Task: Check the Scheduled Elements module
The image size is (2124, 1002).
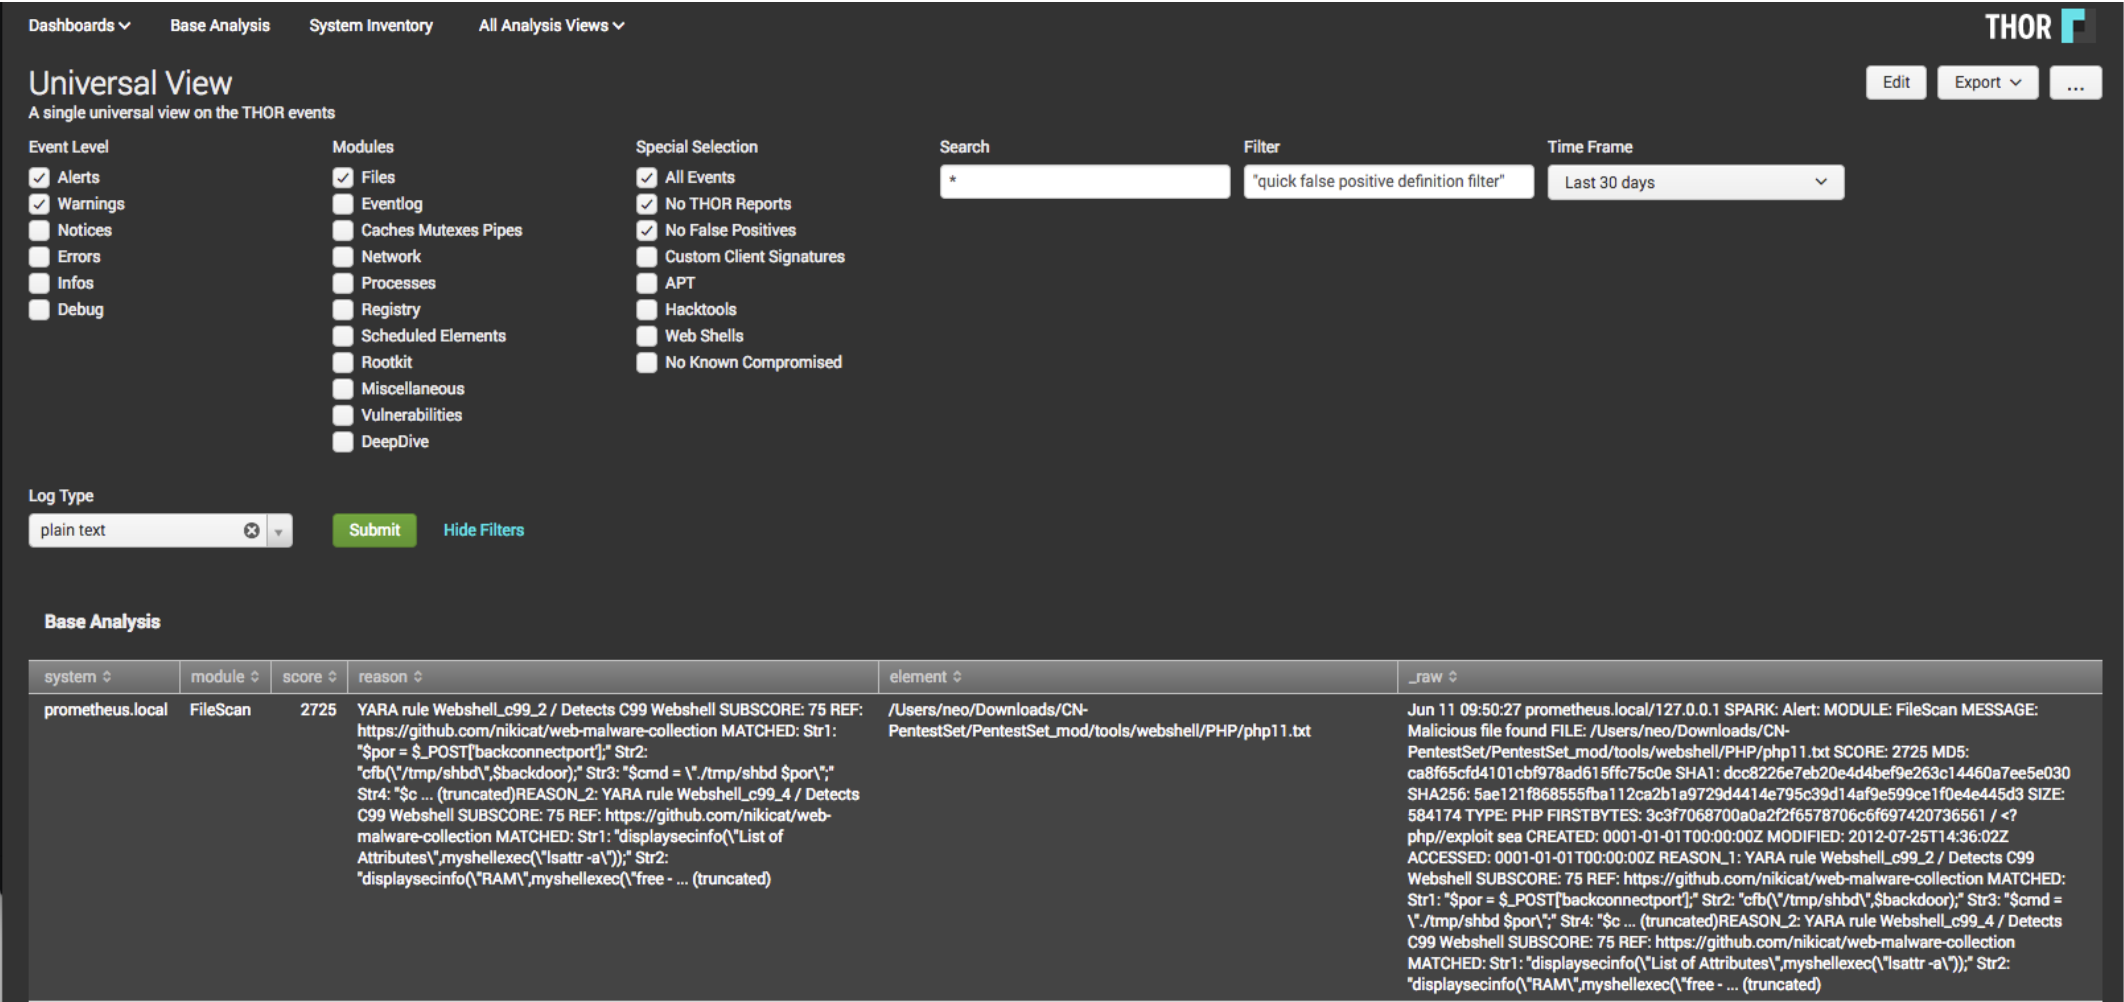Action: point(343,336)
